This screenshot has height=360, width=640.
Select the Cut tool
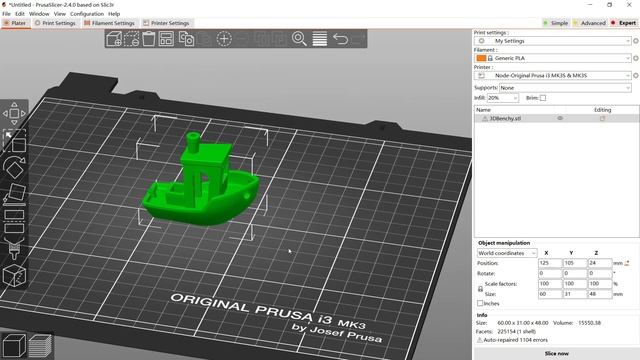coord(14,221)
